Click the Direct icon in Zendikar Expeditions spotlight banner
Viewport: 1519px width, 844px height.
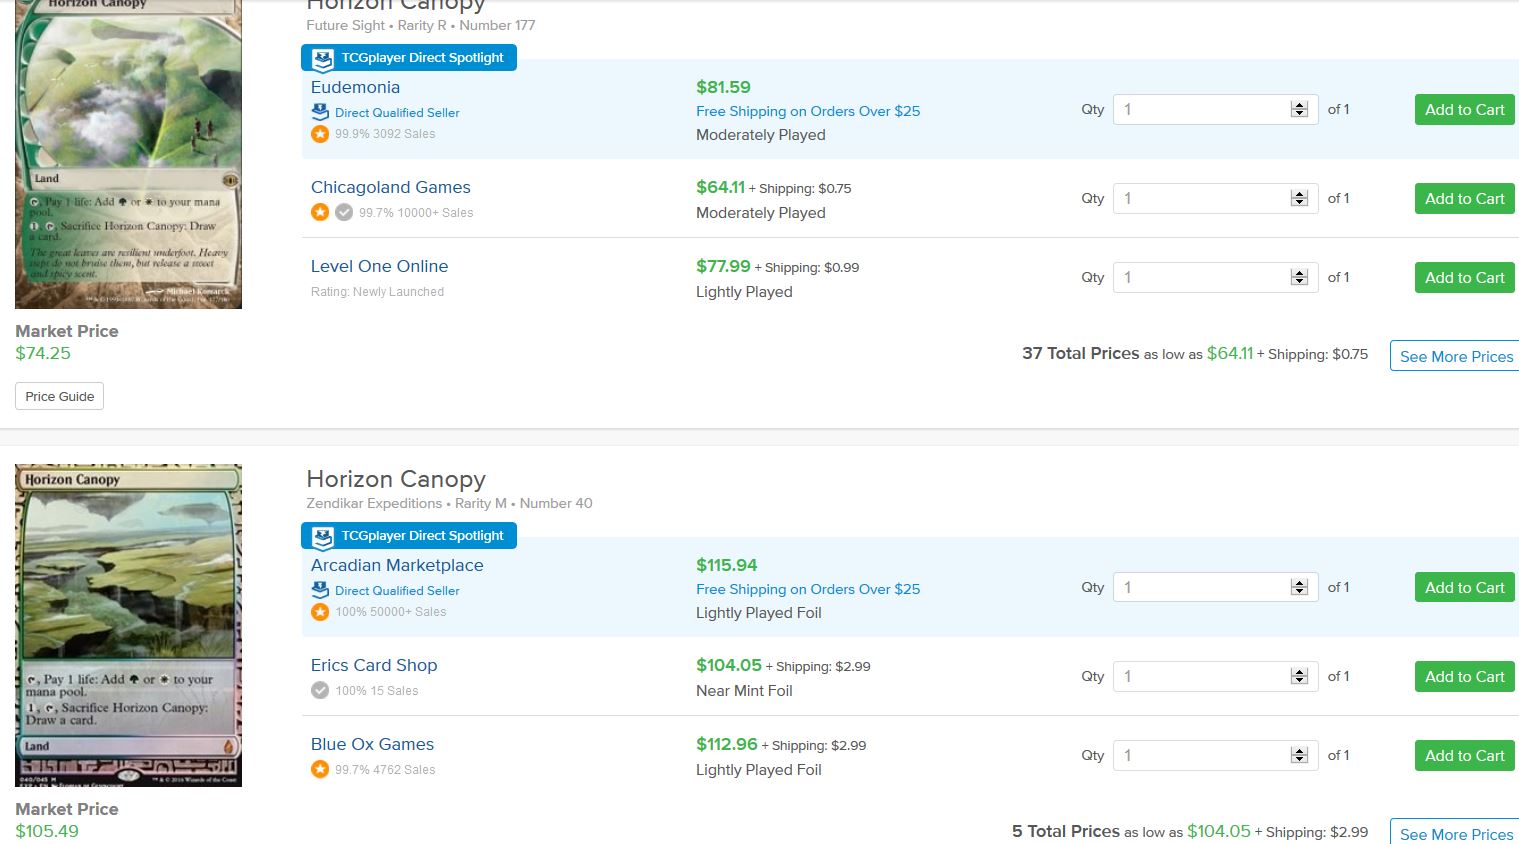322,536
